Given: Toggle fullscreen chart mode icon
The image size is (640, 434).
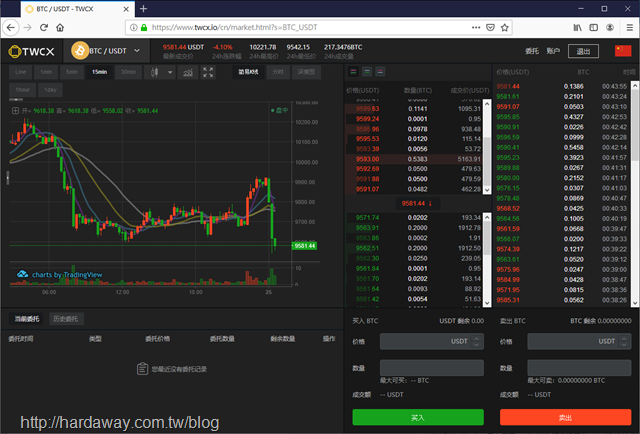Looking at the screenshot, I should pyautogui.click(x=208, y=72).
